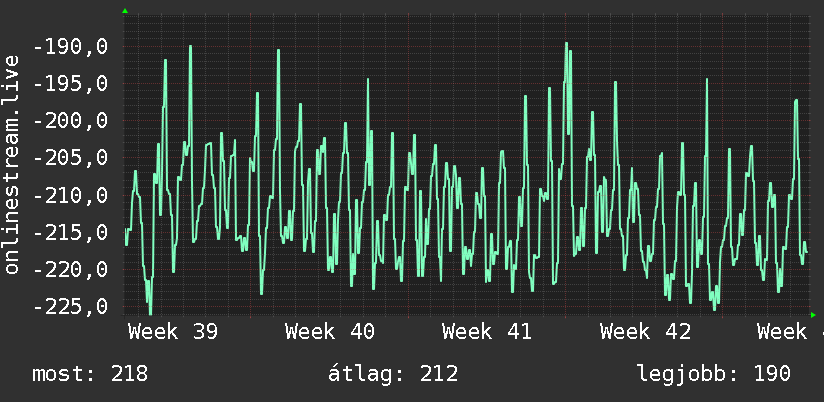Click the -225,0 Y-axis label
Screen dimensions: 824x402
pyautogui.click(x=70, y=306)
